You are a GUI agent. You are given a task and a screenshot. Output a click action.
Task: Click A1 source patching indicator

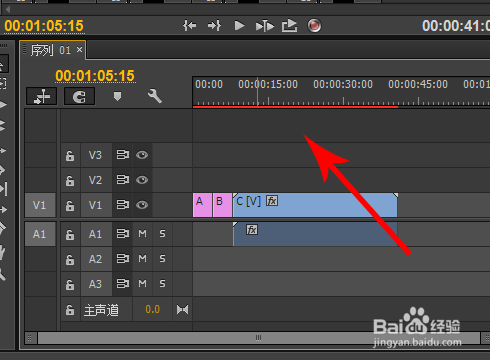pos(40,234)
